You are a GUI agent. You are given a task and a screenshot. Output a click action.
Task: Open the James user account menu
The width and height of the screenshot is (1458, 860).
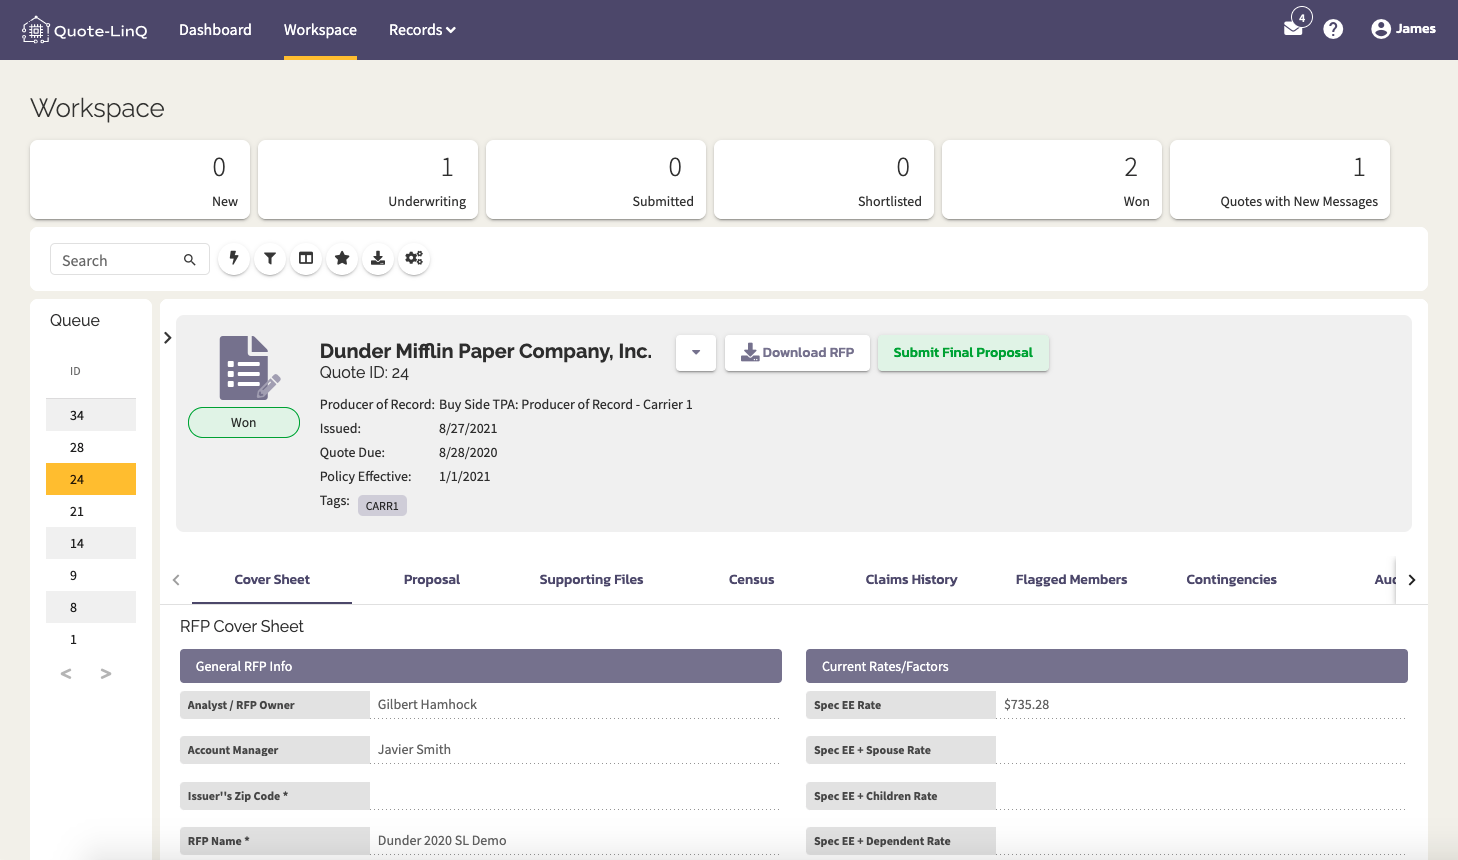[x=1403, y=29]
